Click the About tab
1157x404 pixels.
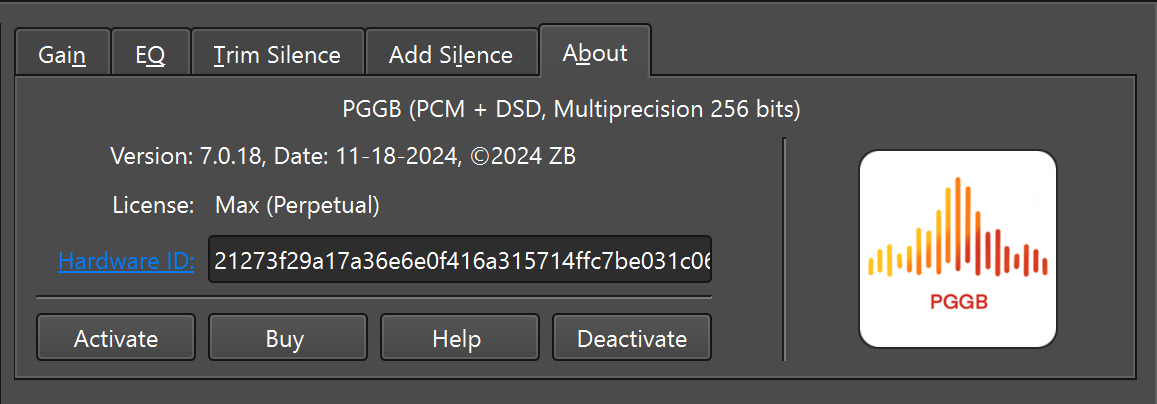pyautogui.click(x=595, y=52)
